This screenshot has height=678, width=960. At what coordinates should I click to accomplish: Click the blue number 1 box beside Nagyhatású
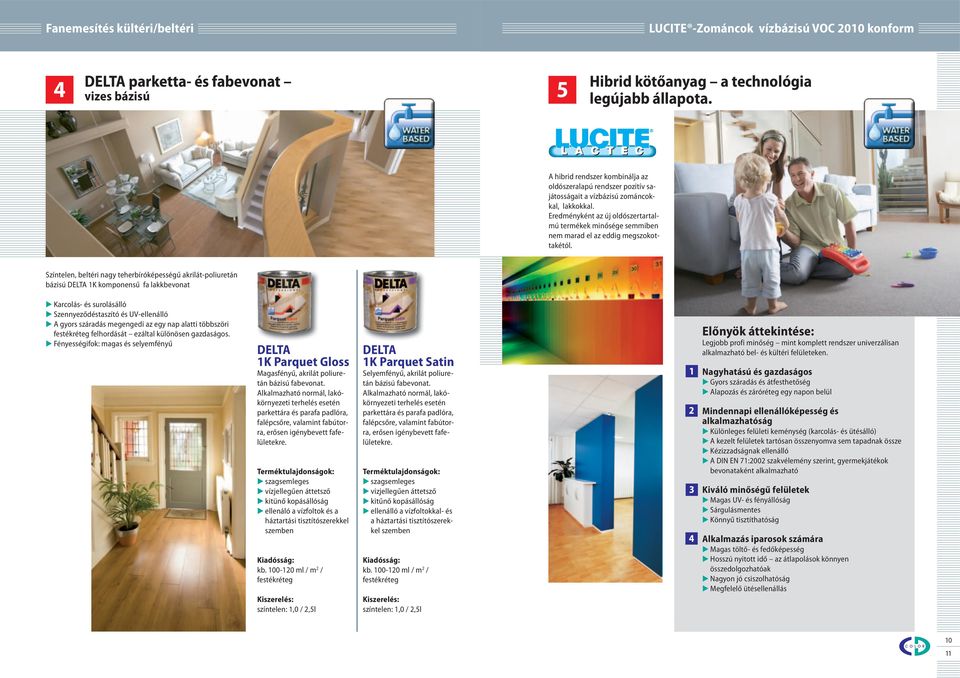(x=691, y=371)
